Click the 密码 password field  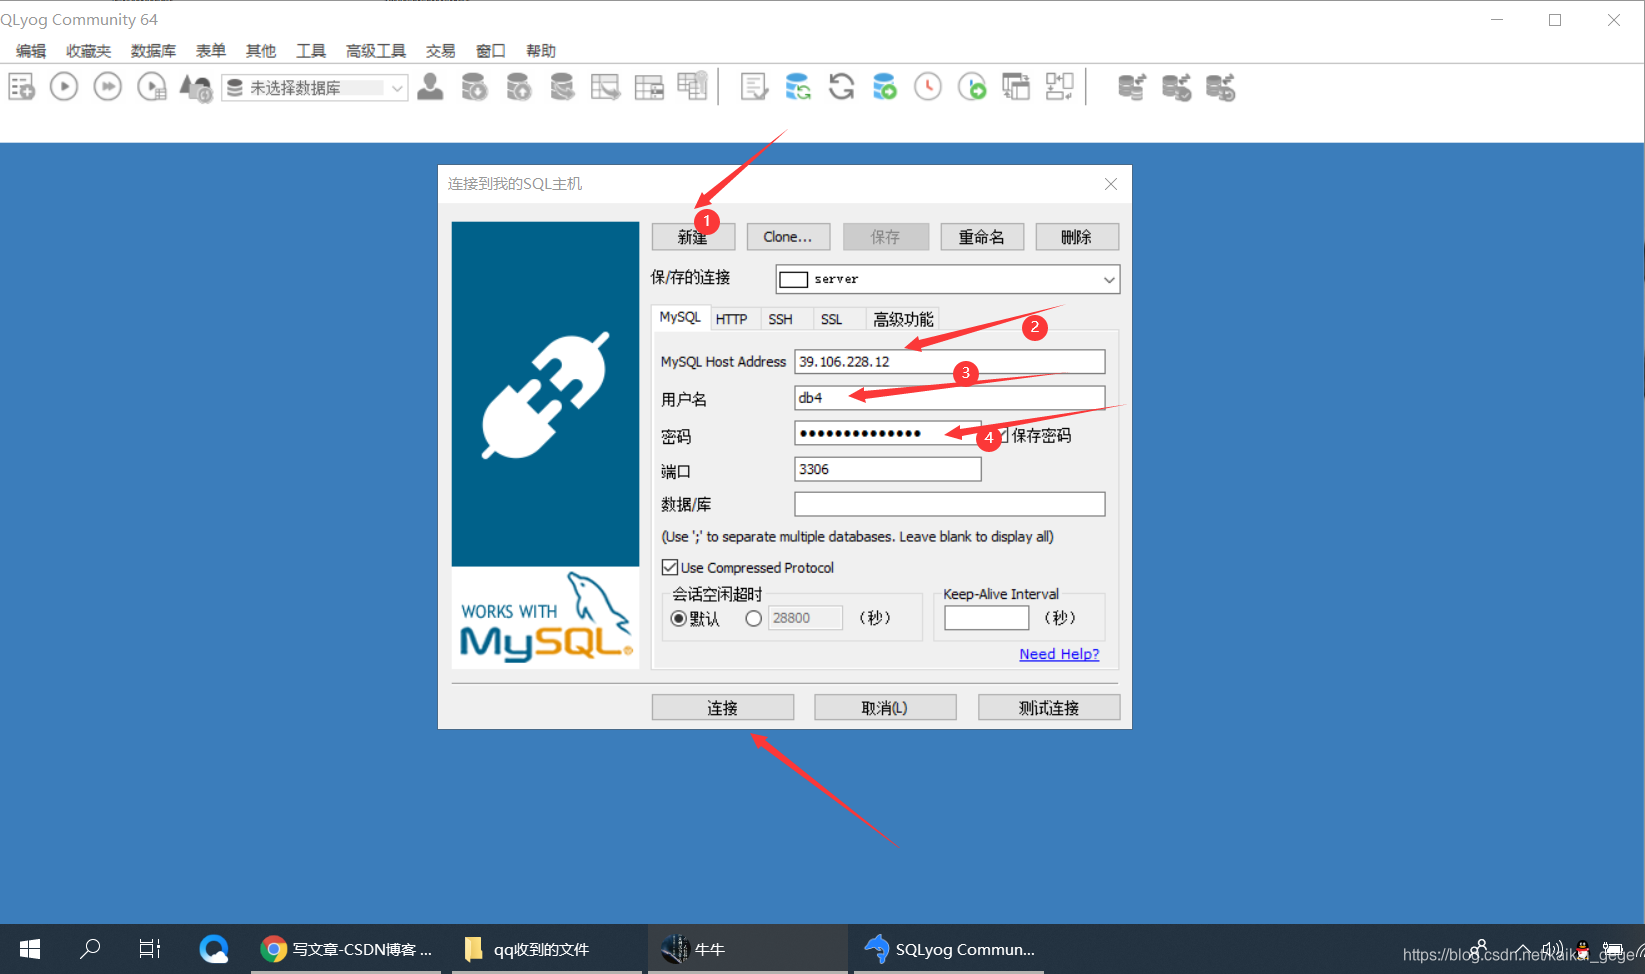point(888,433)
